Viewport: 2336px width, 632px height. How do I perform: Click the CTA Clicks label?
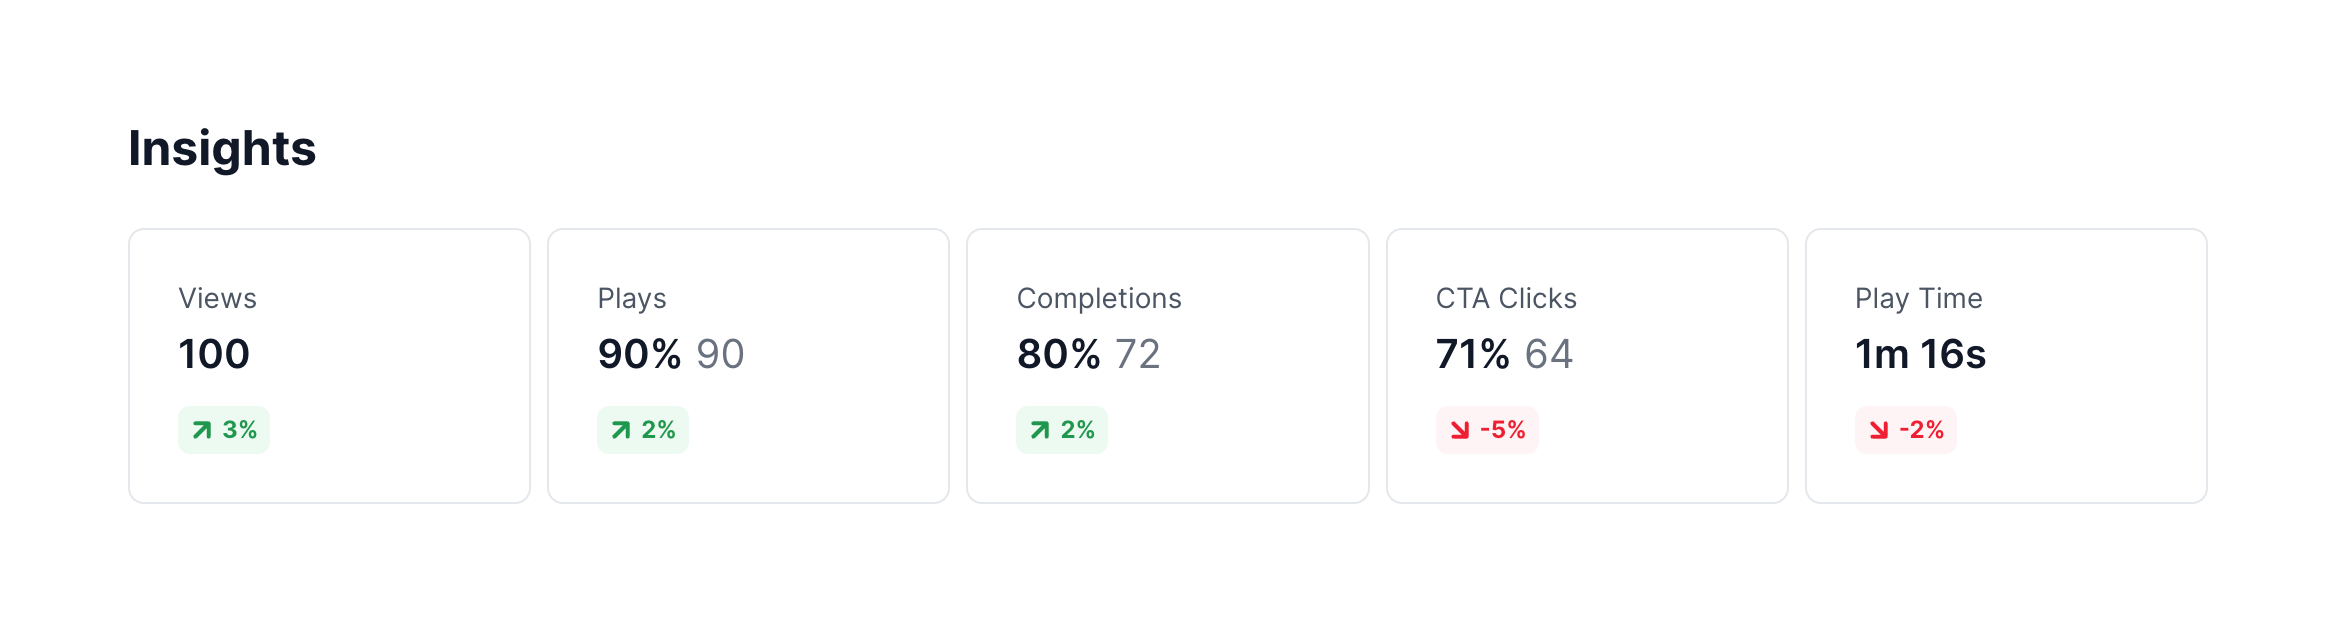1506,298
